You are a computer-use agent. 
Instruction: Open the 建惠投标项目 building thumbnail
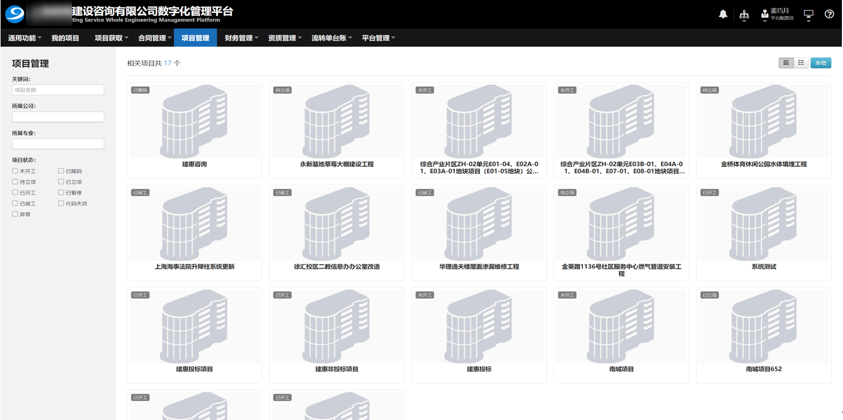click(194, 326)
